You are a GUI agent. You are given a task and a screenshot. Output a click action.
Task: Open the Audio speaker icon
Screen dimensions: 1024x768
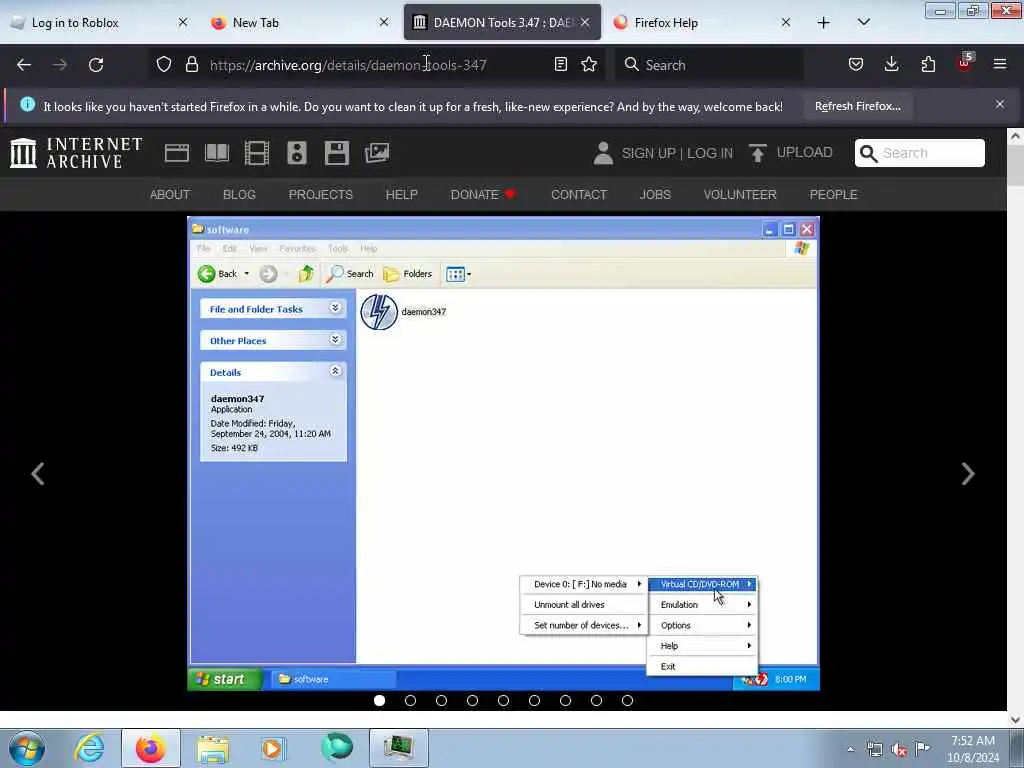pyautogui.click(x=296, y=153)
